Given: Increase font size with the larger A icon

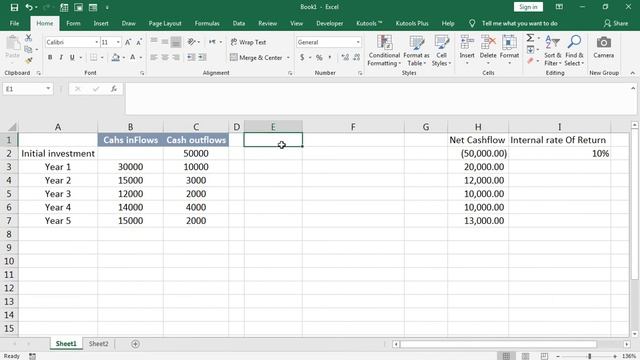Looking at the screenshot, I should coord(128,42).
